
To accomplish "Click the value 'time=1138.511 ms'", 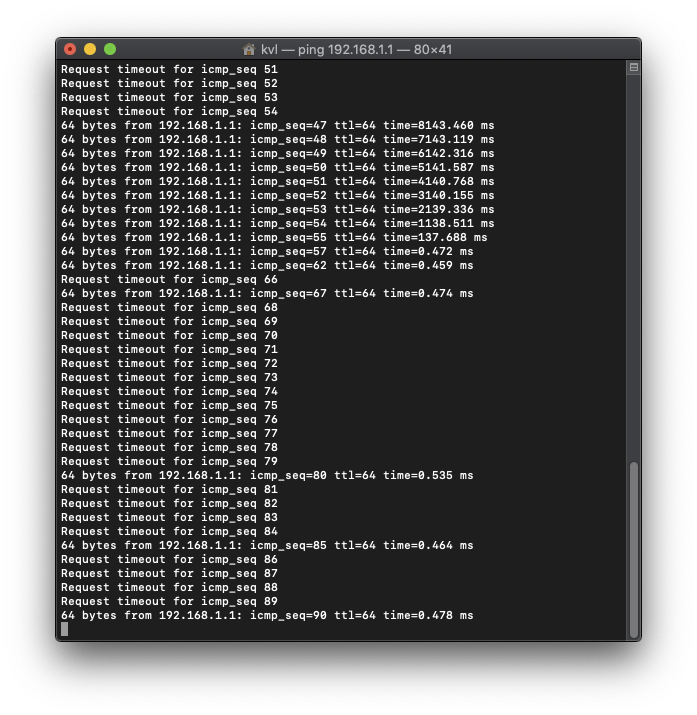I will pos(439,223).
